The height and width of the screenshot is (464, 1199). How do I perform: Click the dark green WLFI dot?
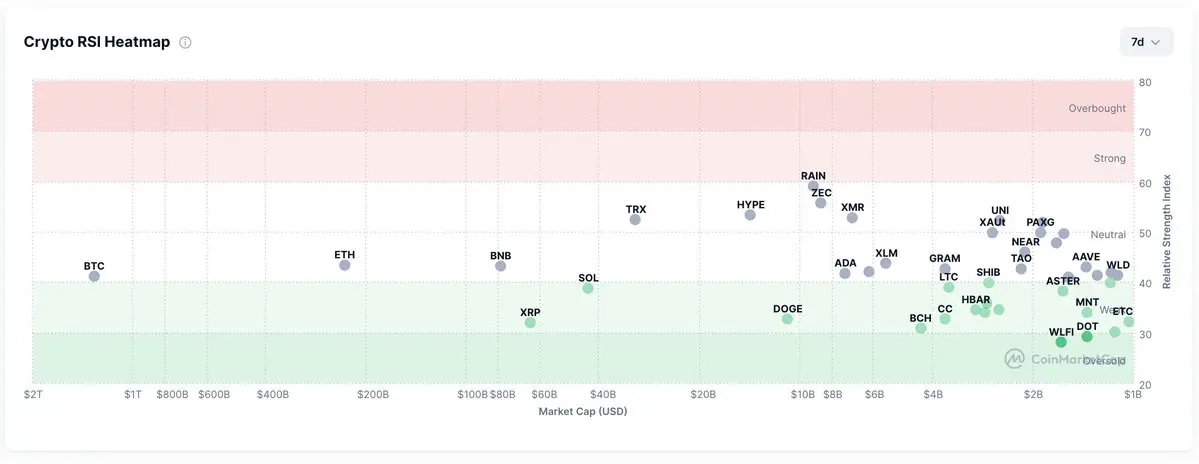[x=1061, y=342]
